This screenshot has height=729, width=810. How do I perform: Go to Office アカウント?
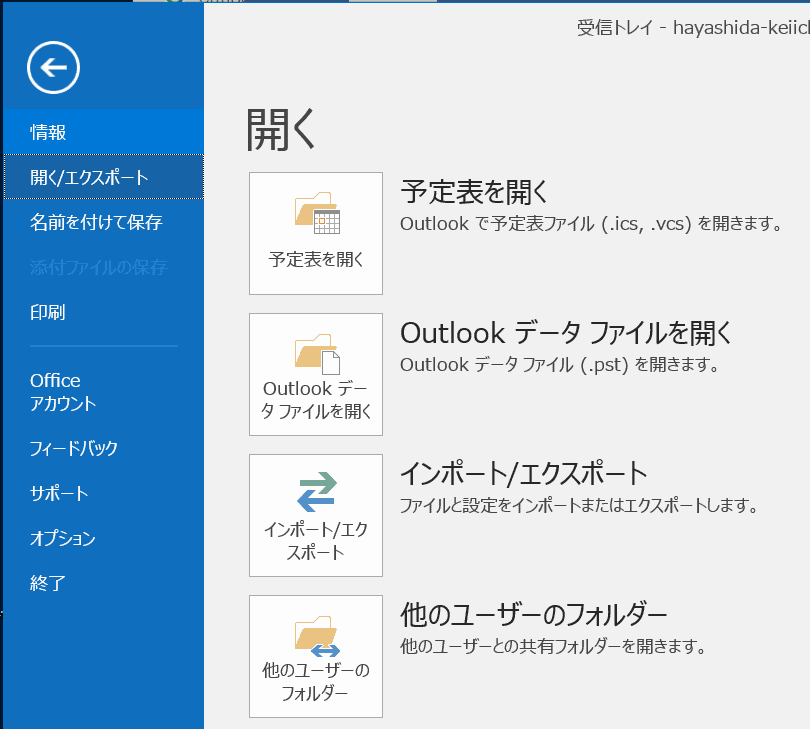pos(63,392)
